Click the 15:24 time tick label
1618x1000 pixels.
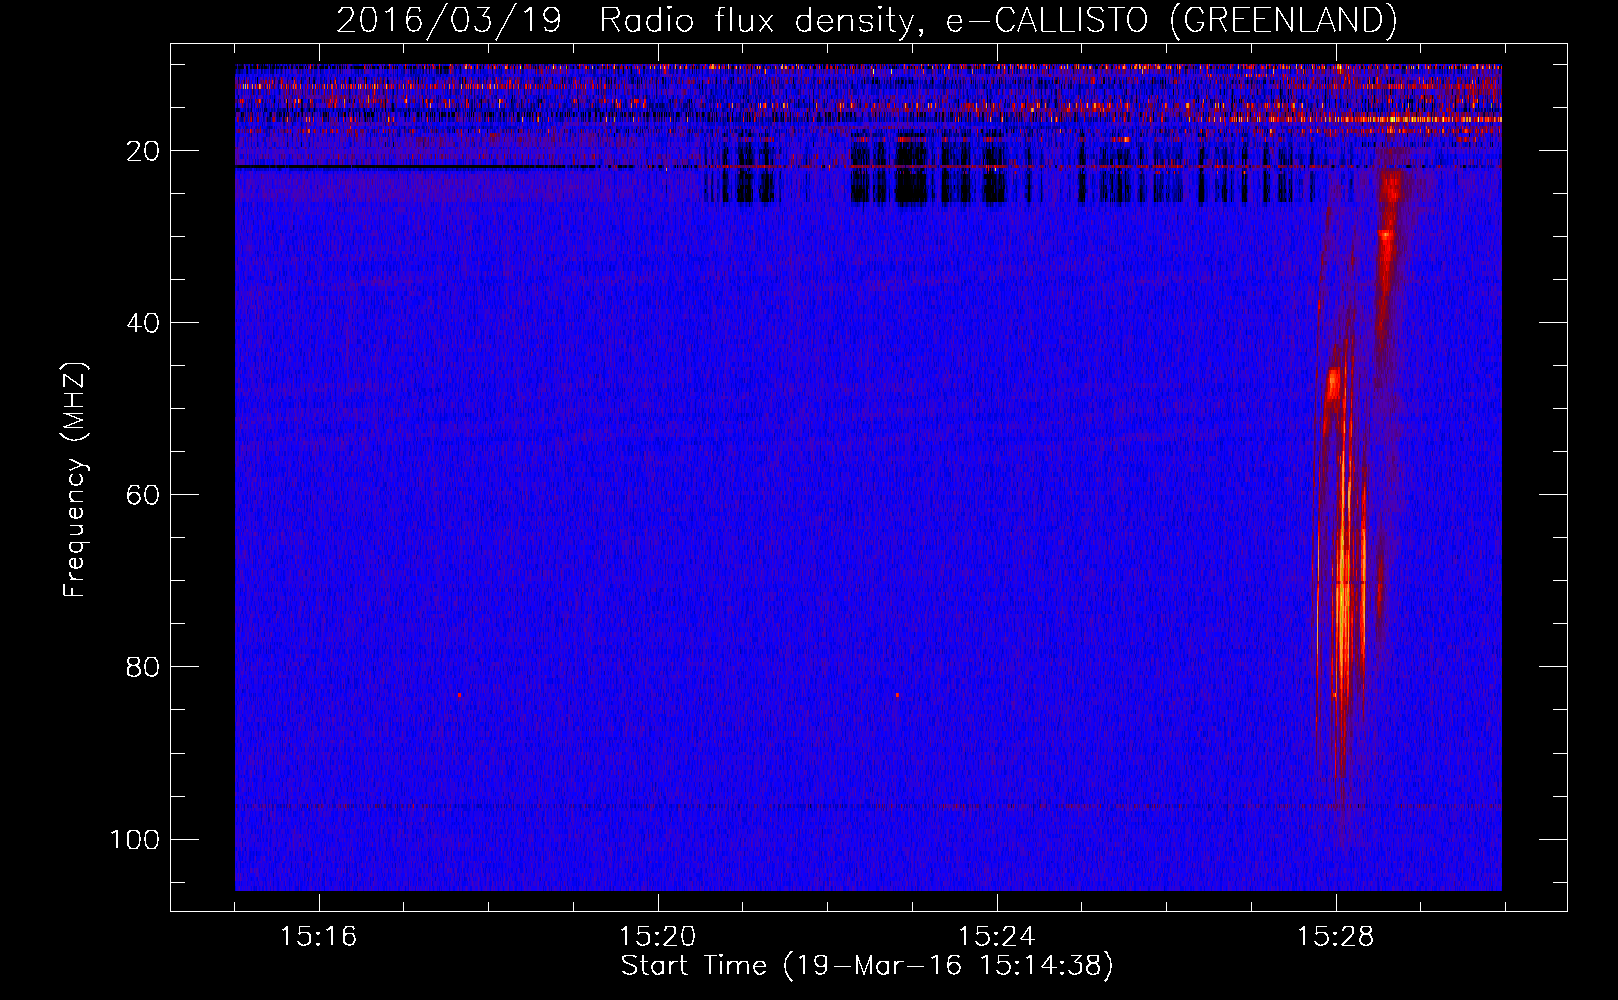(x=996, y=937)
